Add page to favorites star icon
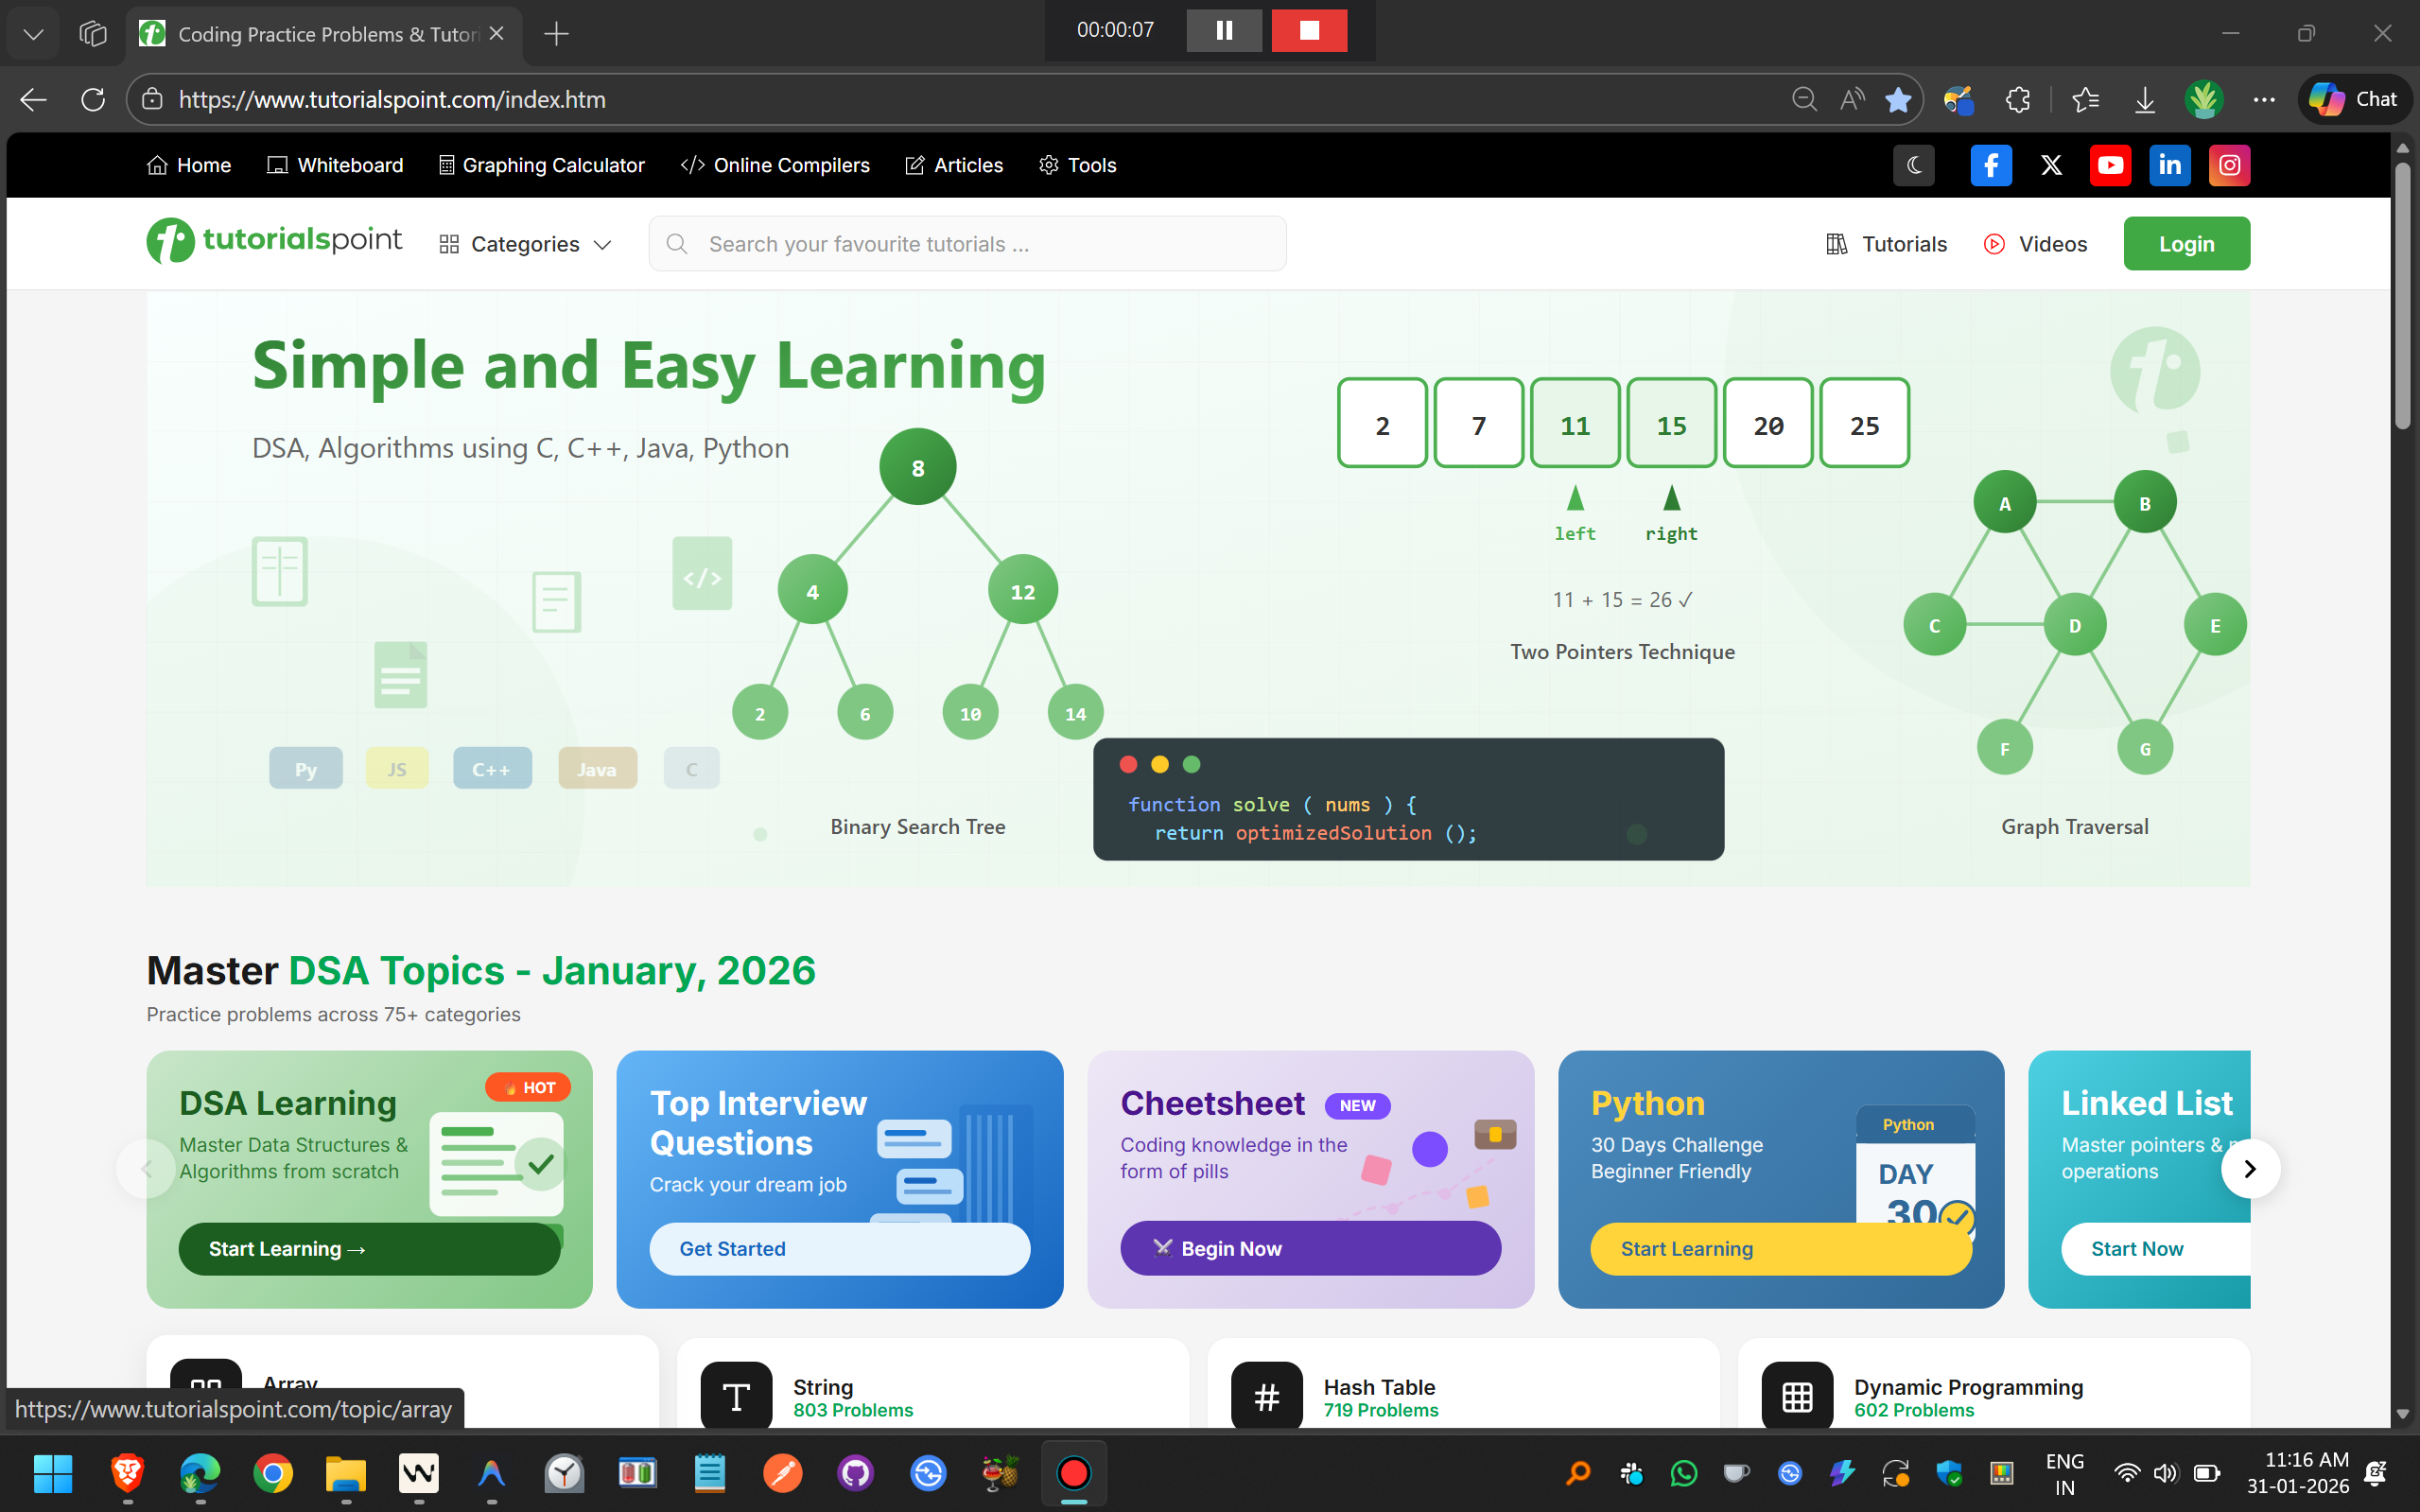 point(1897,99)
